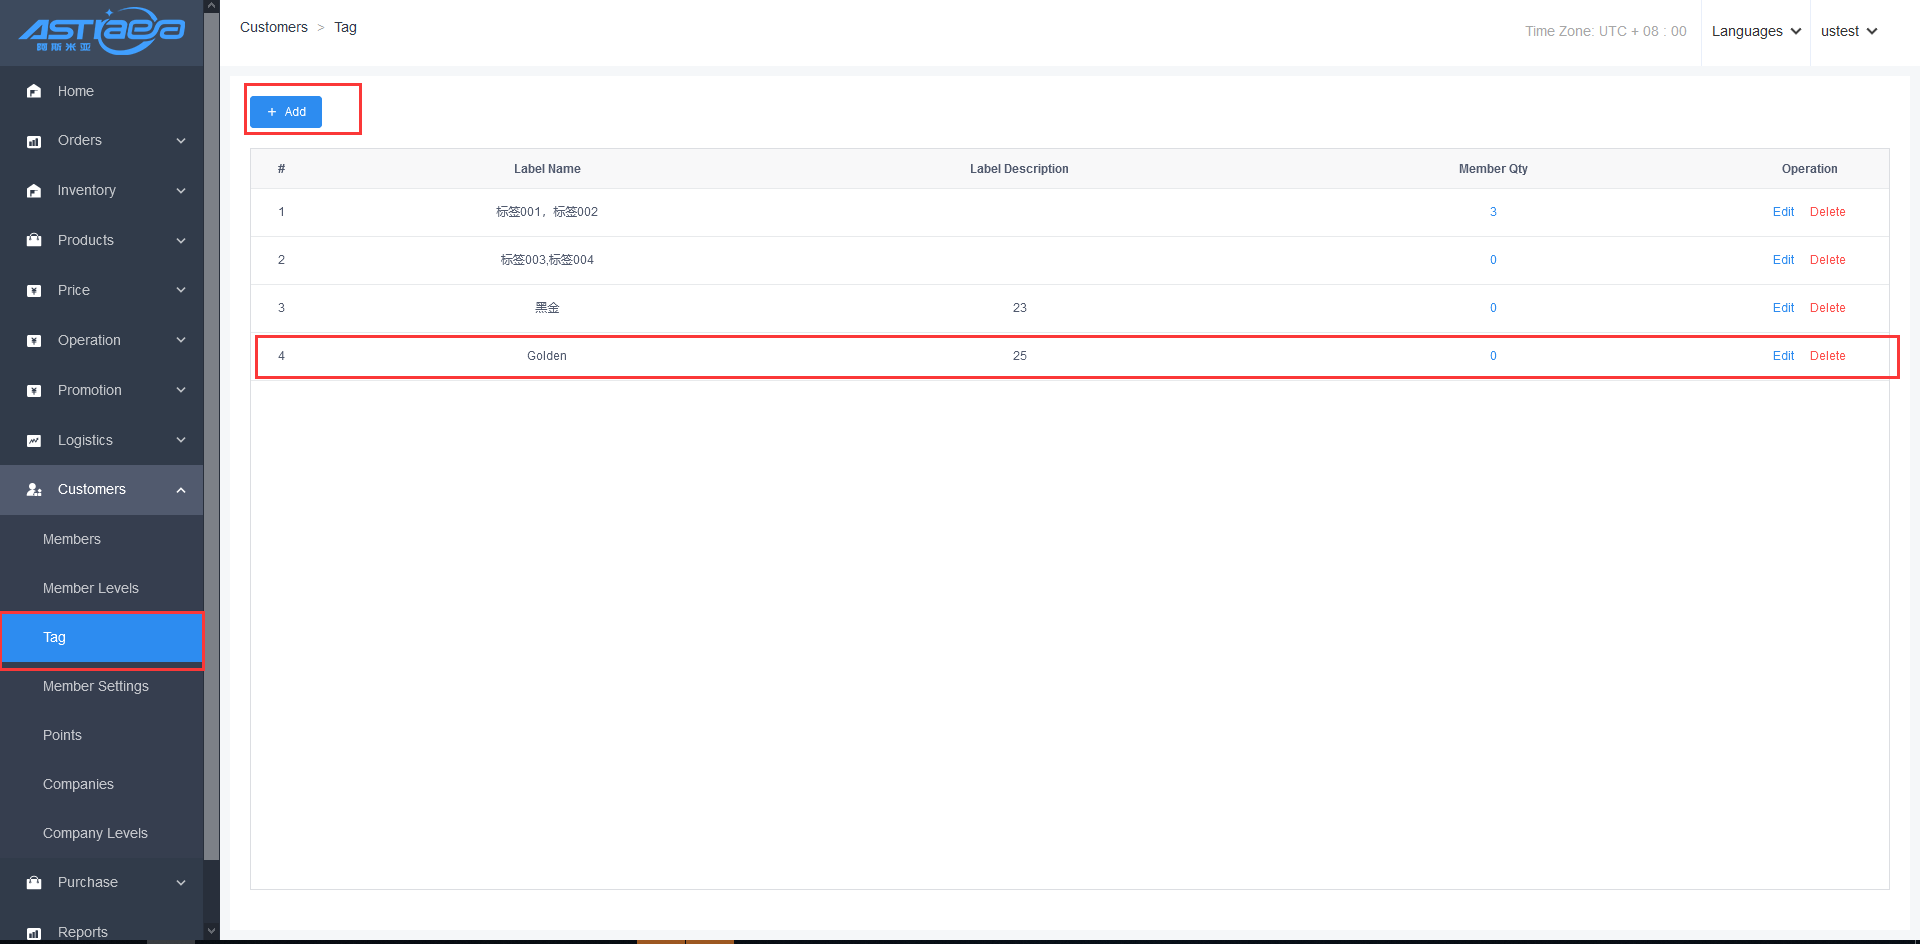Click the Logistics icon in sidebar
This screenshot has width=1920, height=944.
click(x=34, y=440)
